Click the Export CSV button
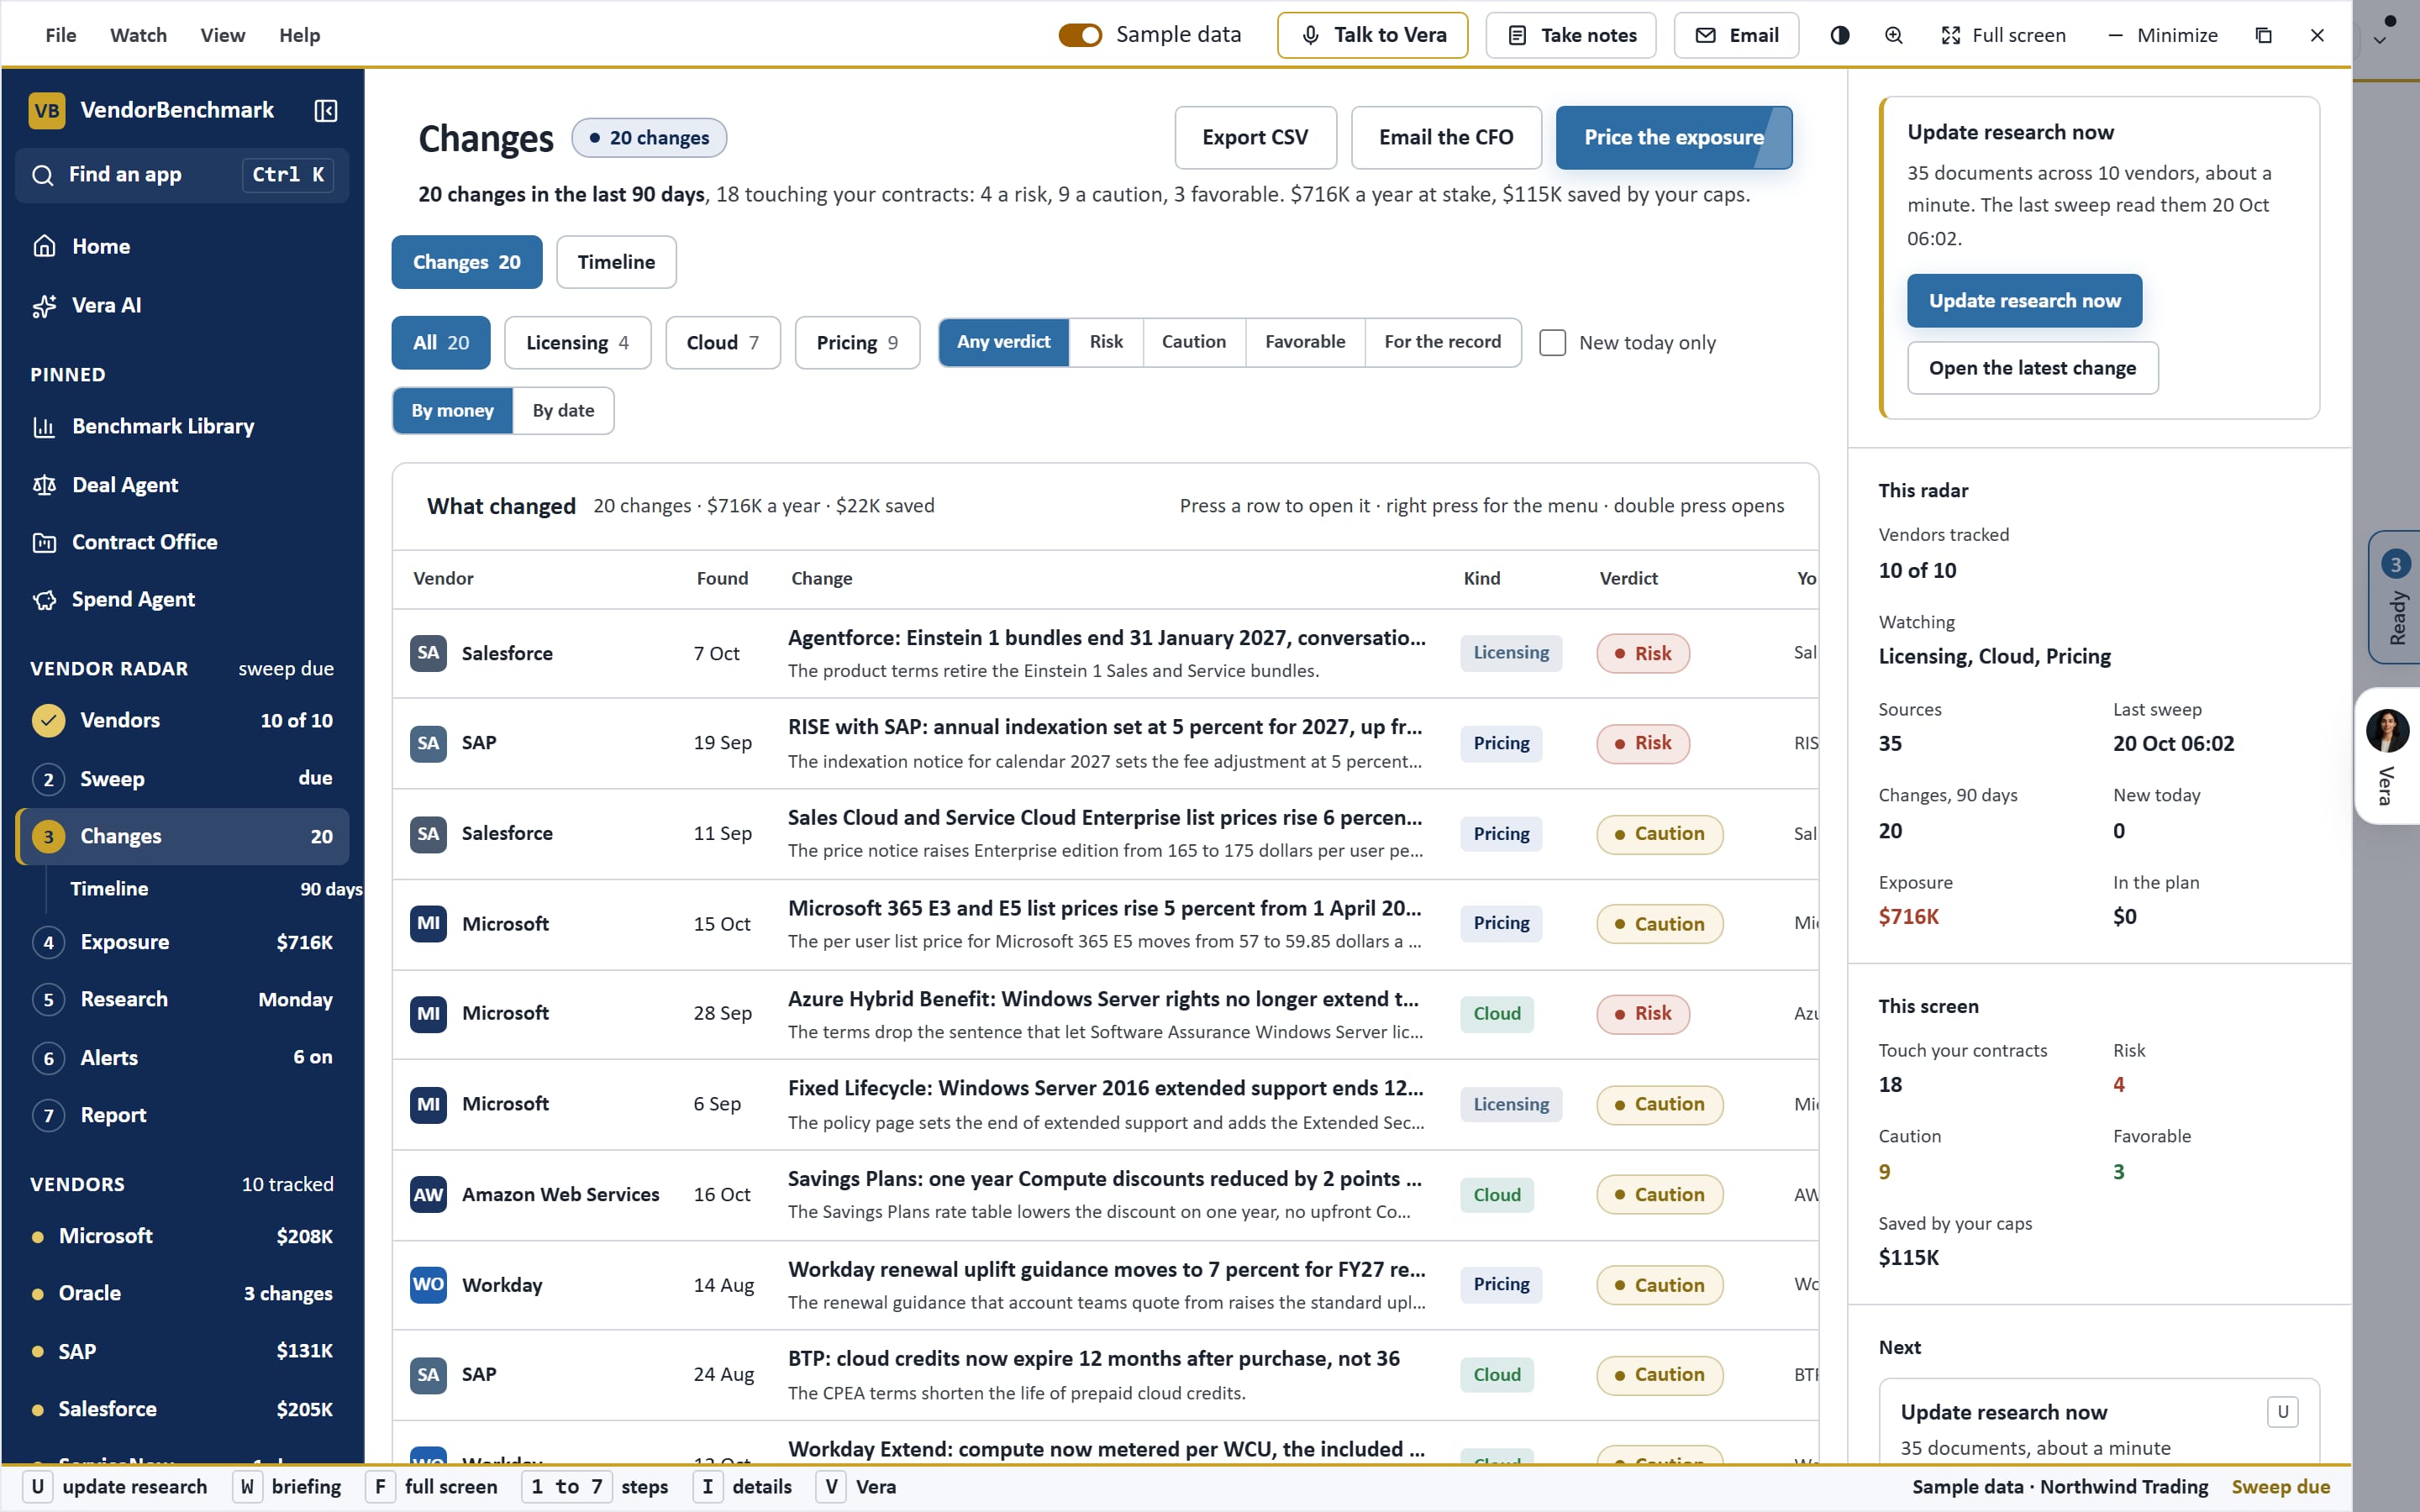This screenshot has height=1512, width=2420. click(1255, 138)
